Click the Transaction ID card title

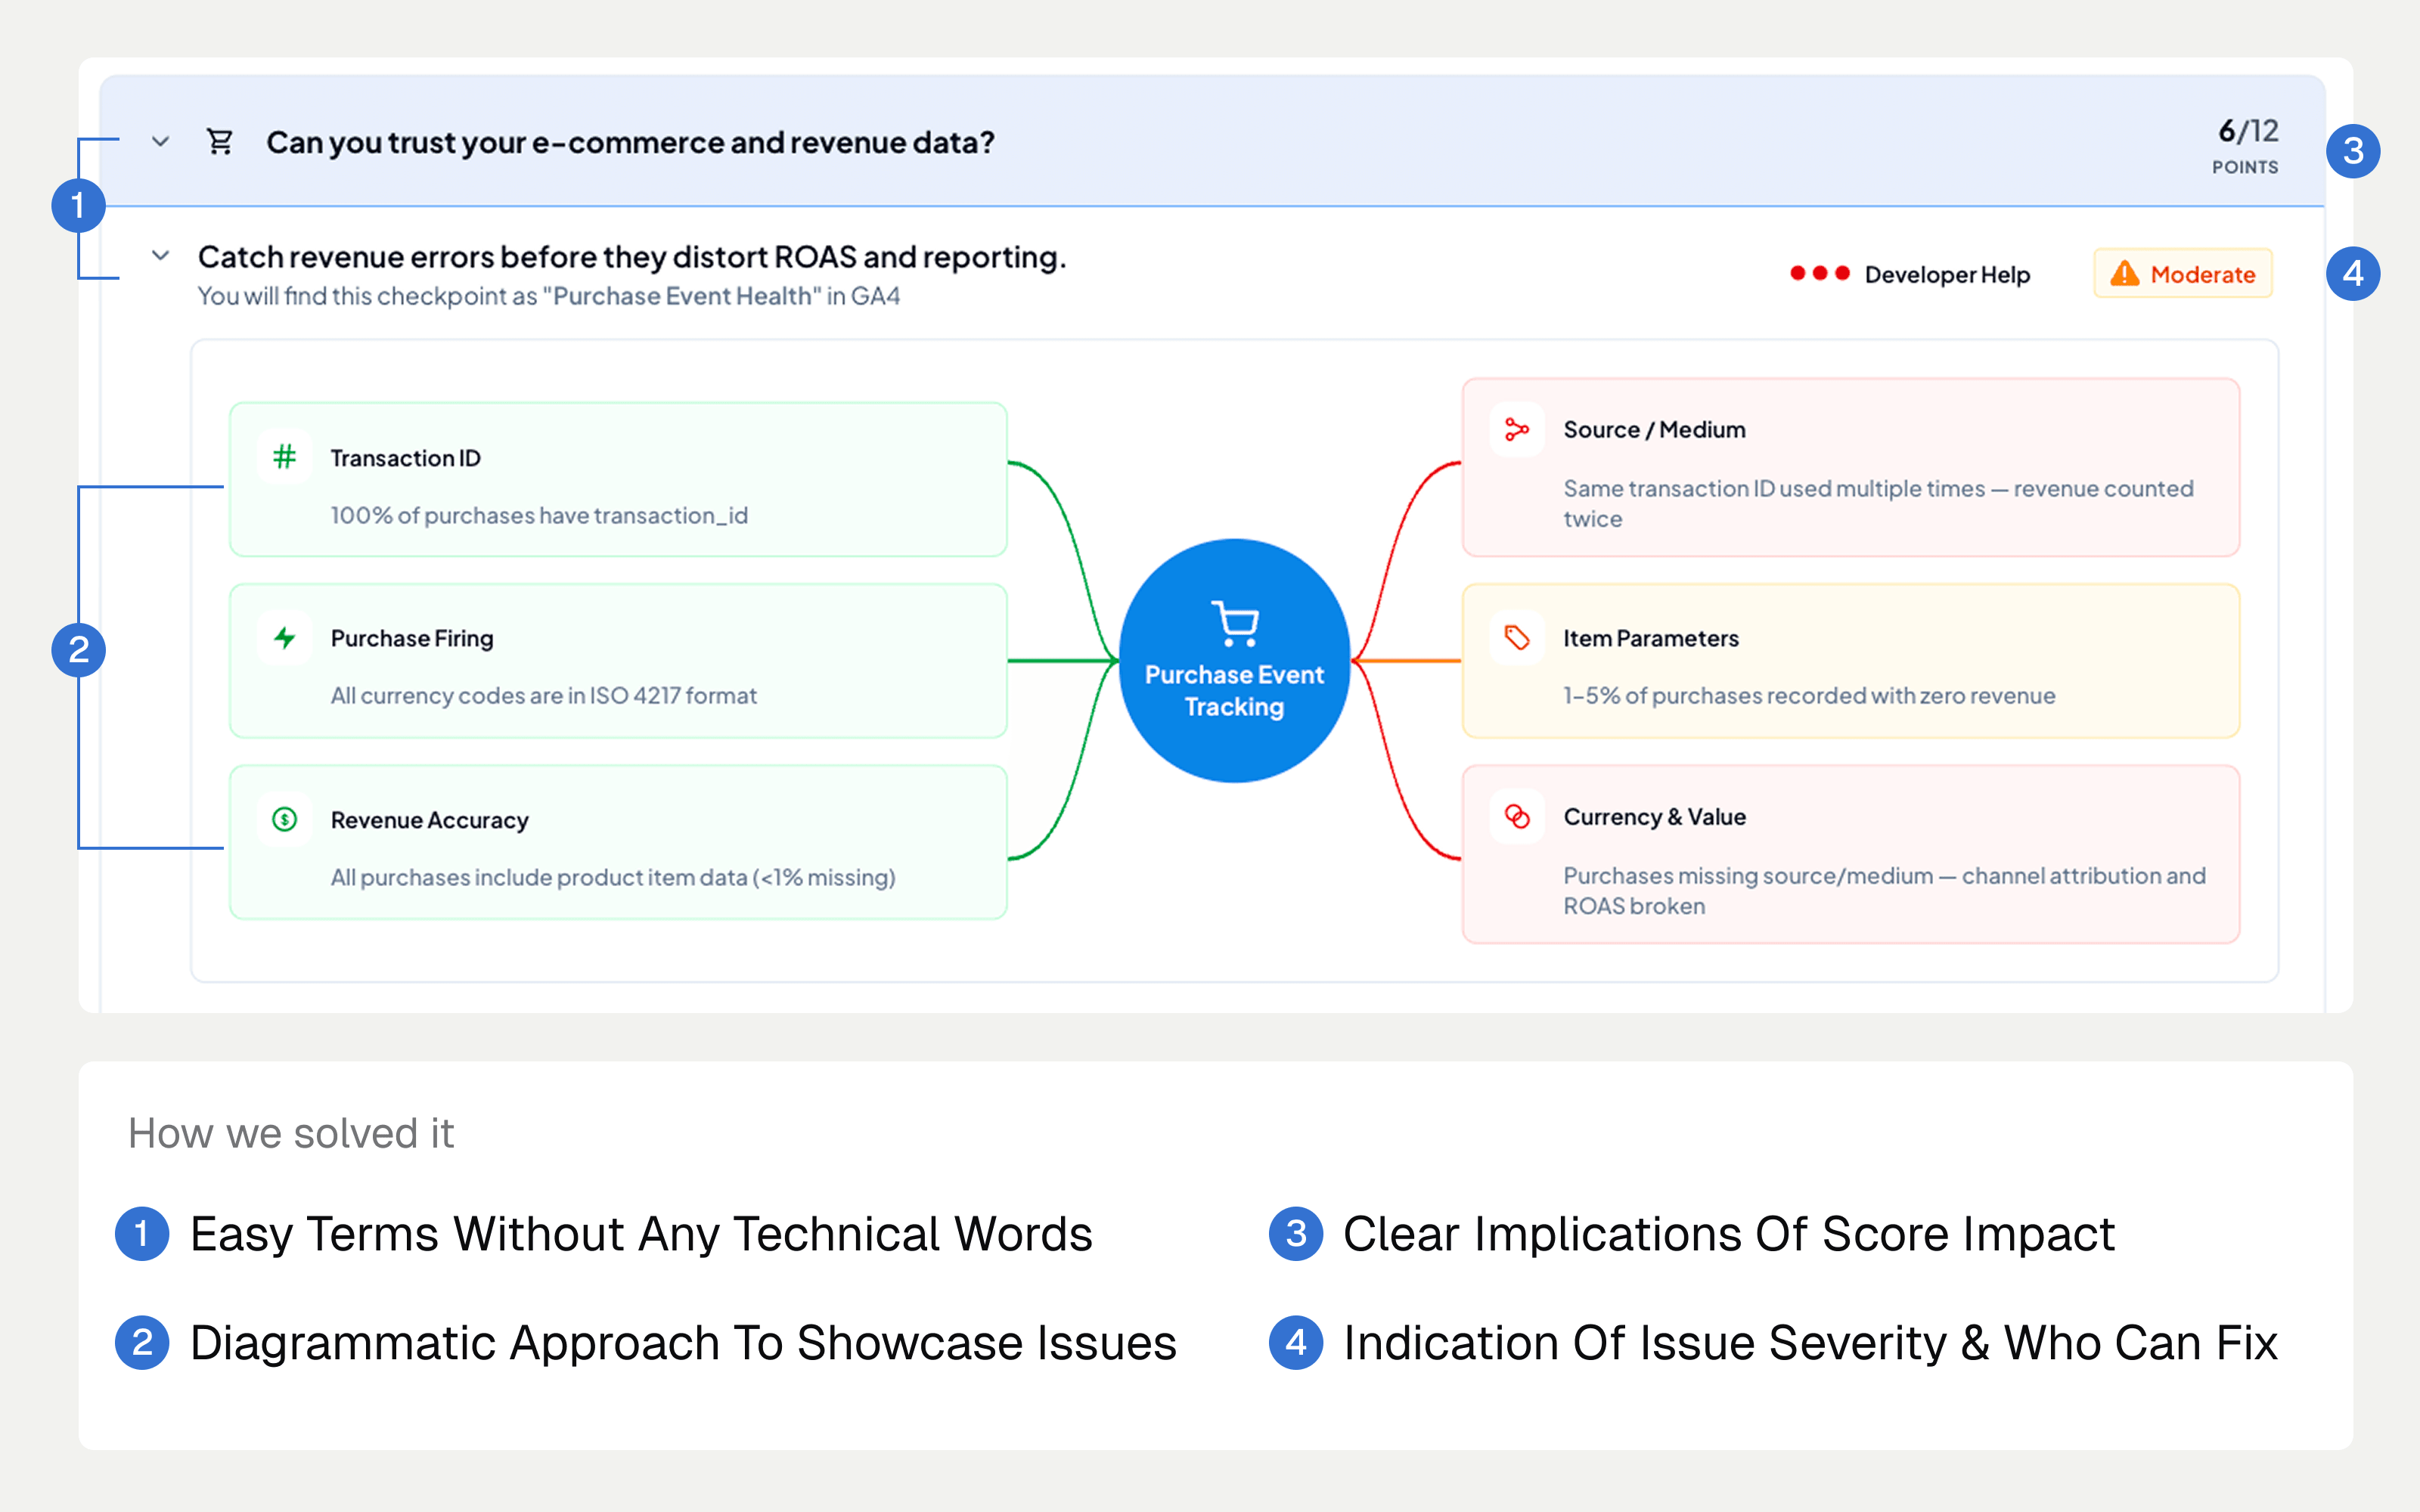click(405, 458)
